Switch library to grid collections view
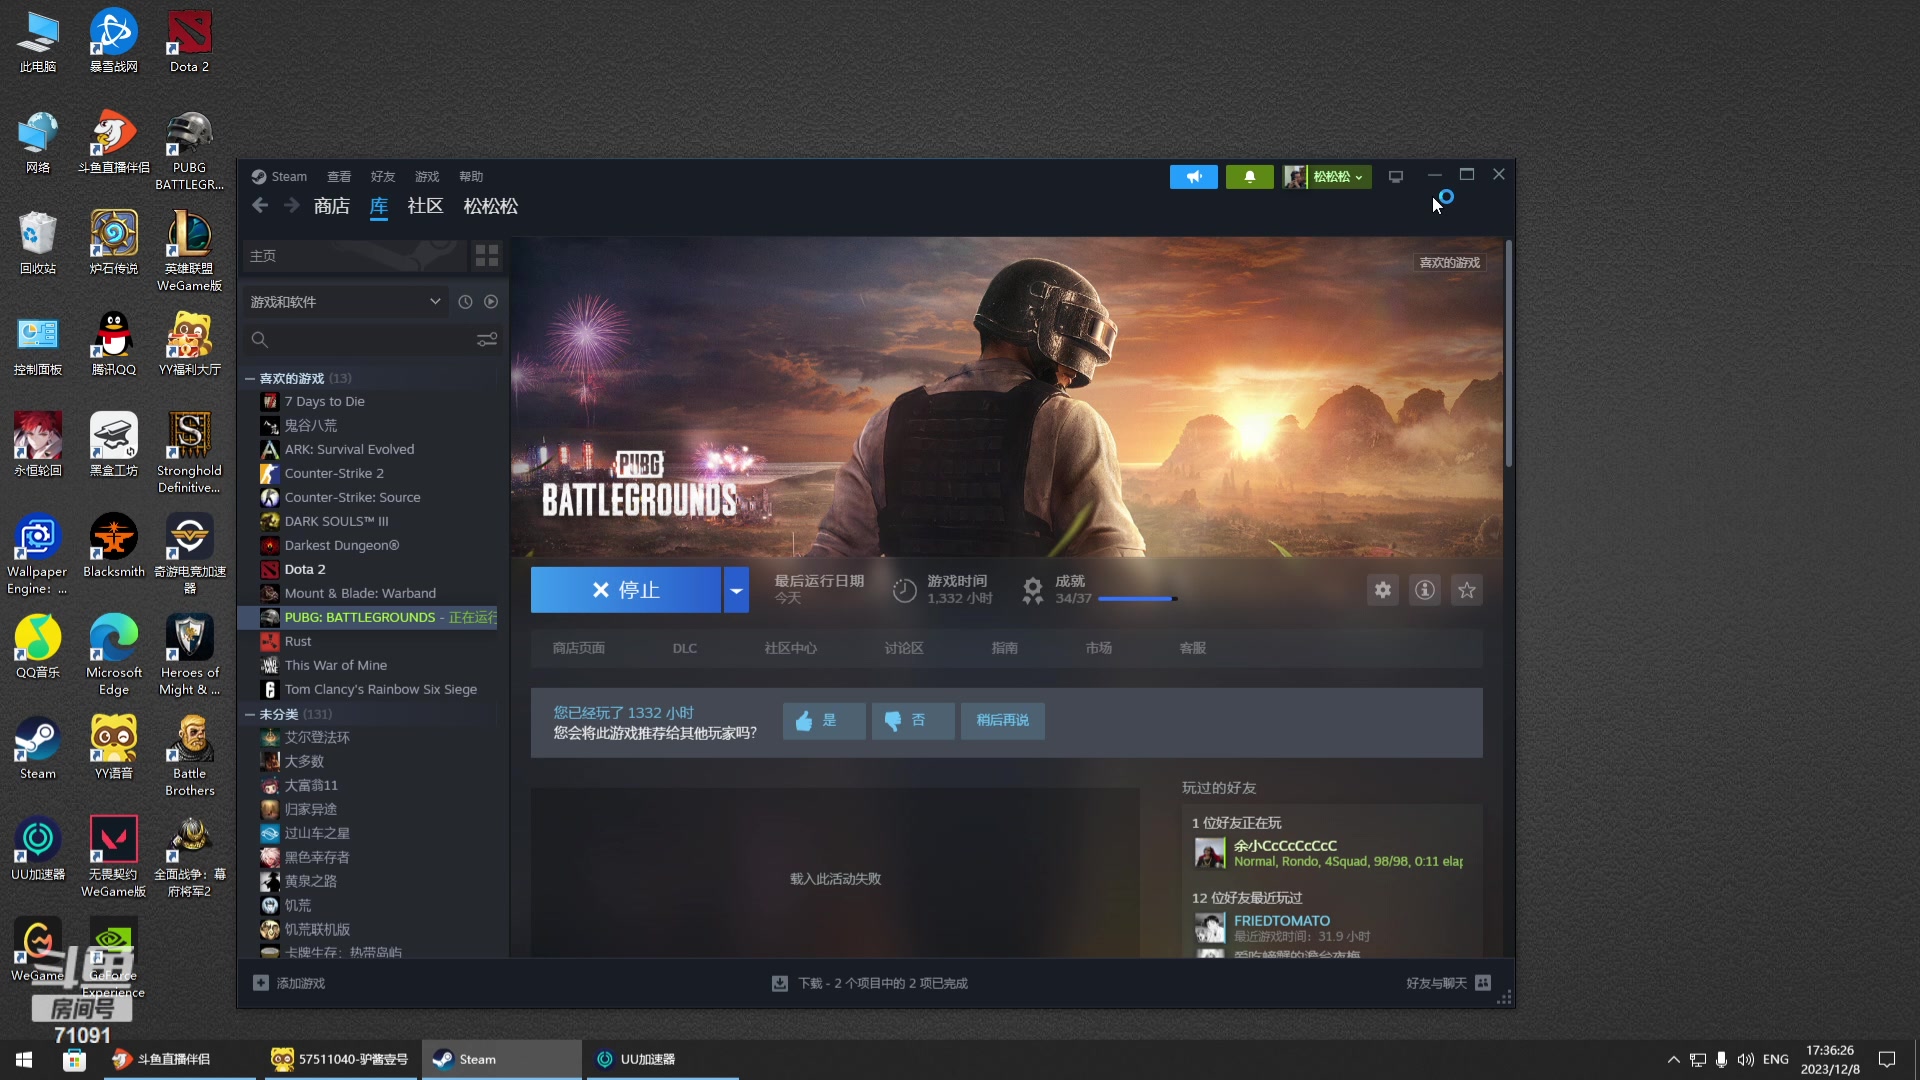The height and width of the screenshot is (1080, 1920). click(487, 256)
